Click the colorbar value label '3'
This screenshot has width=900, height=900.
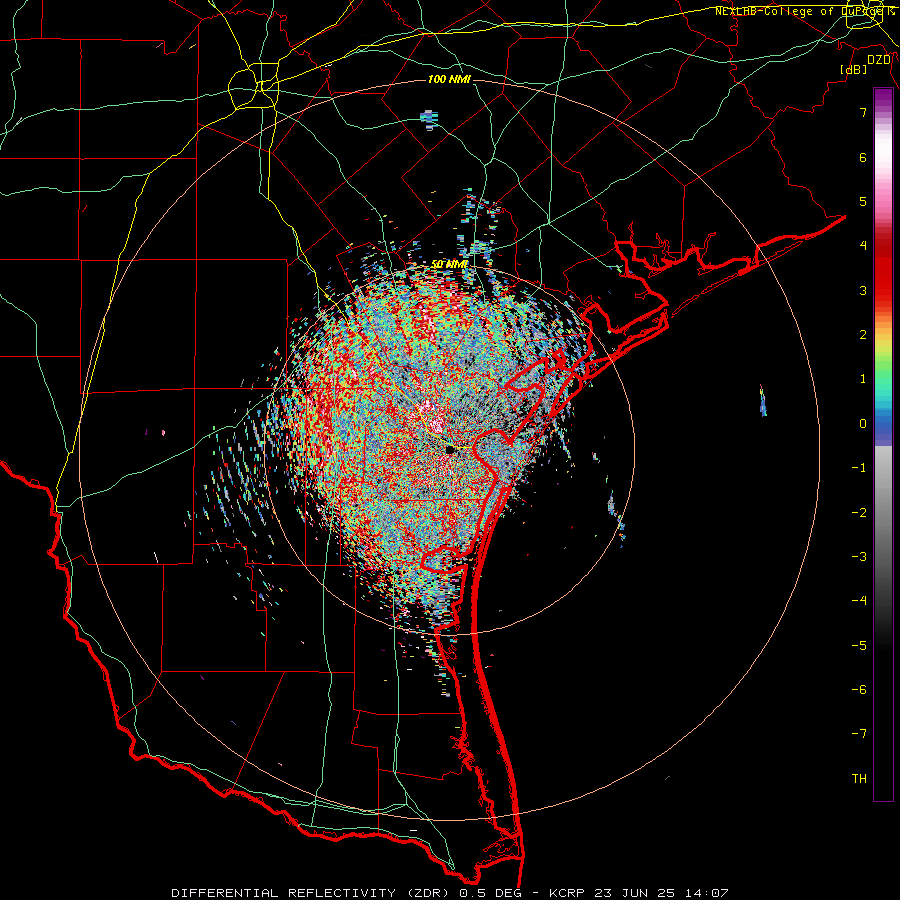863,290
